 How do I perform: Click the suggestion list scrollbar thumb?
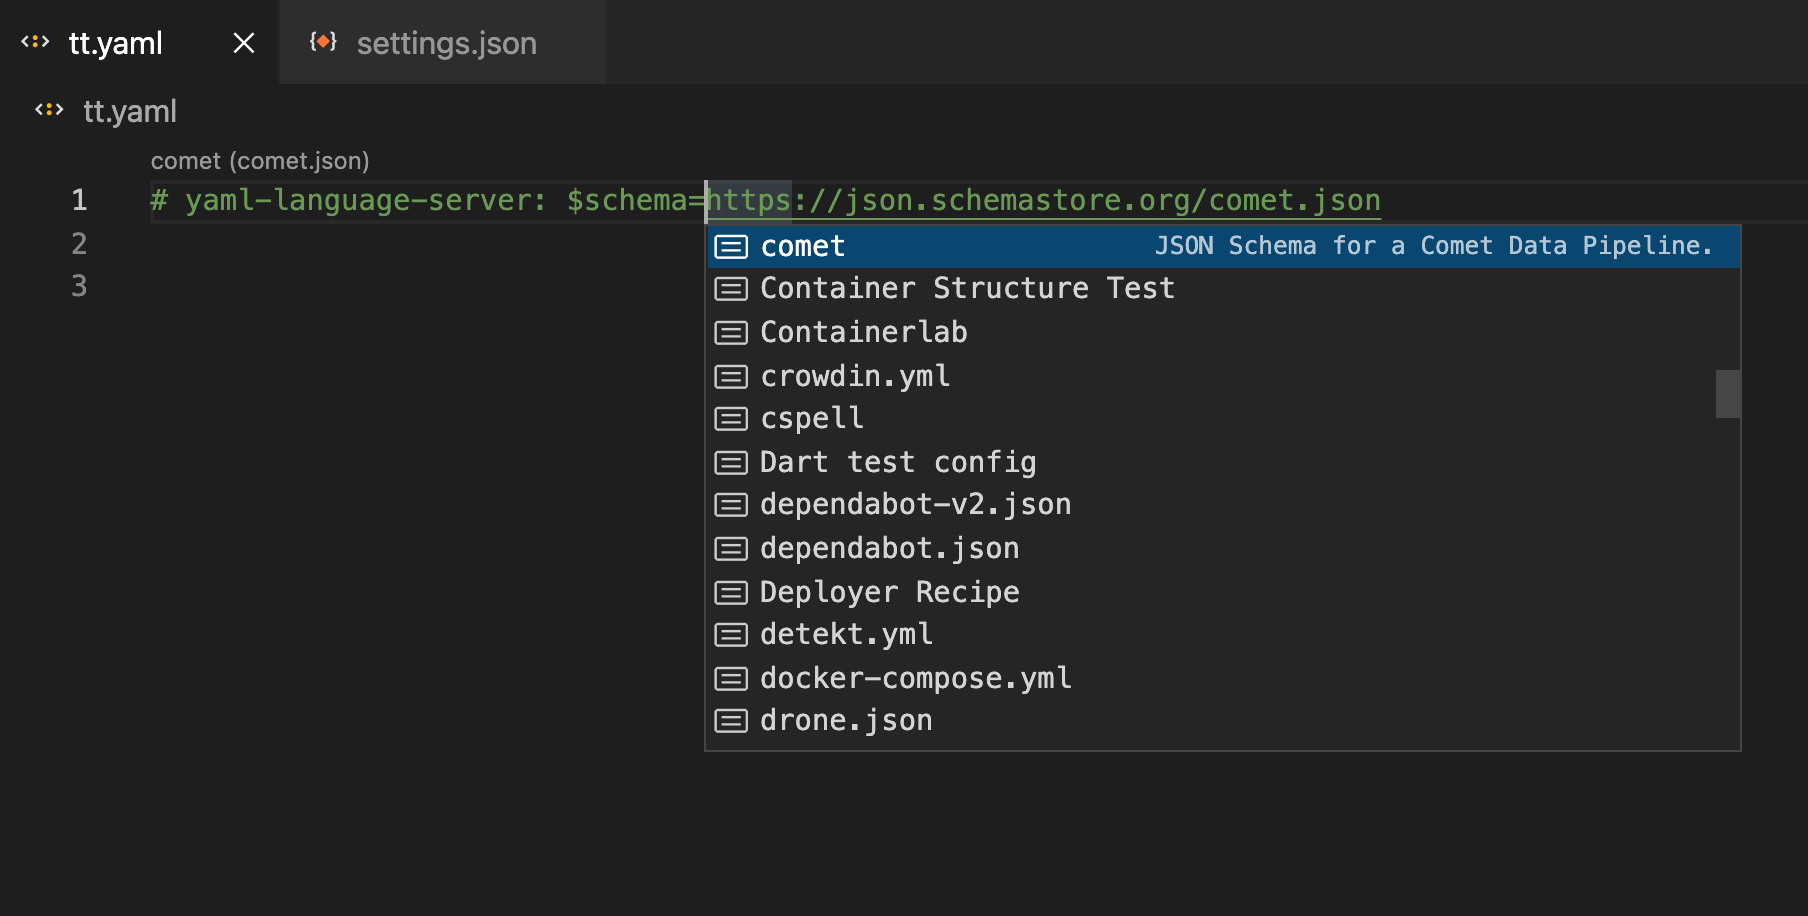(1728, 394)
